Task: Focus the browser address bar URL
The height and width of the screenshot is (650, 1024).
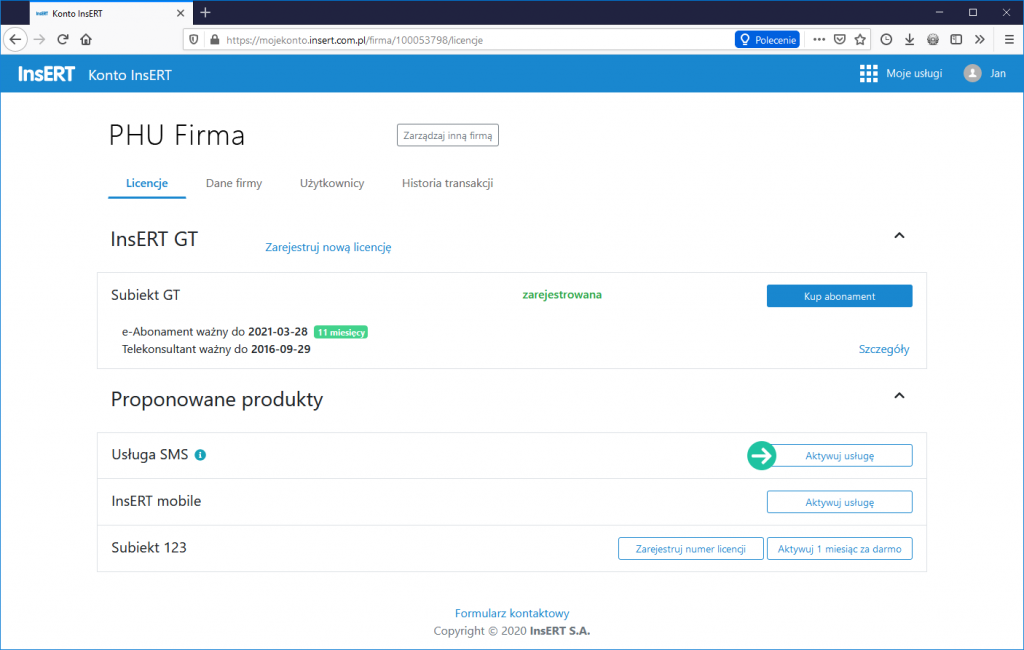Action: 354,40
